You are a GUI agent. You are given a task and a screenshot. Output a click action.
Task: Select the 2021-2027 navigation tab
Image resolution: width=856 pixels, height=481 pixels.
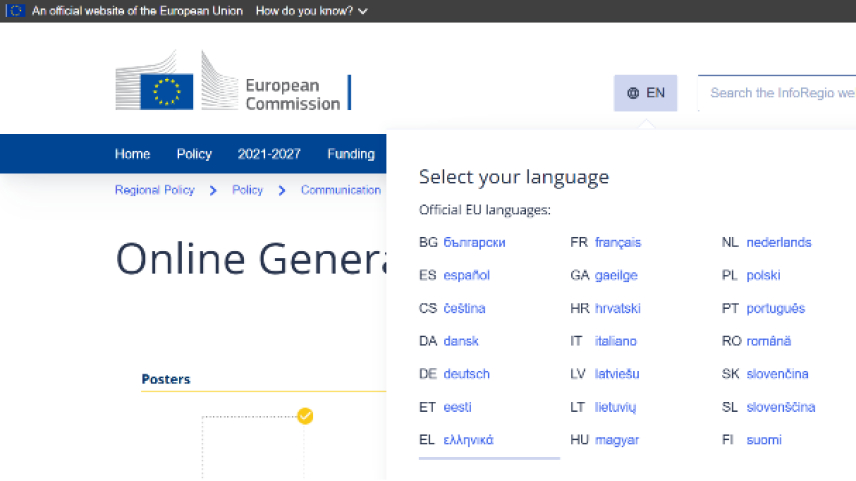pyautogui.click(x=269, y=154)
